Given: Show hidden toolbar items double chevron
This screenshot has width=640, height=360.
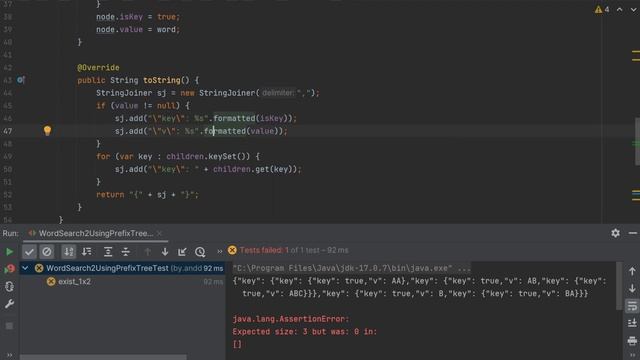Looking at the screenshot, I should (220, 251).
